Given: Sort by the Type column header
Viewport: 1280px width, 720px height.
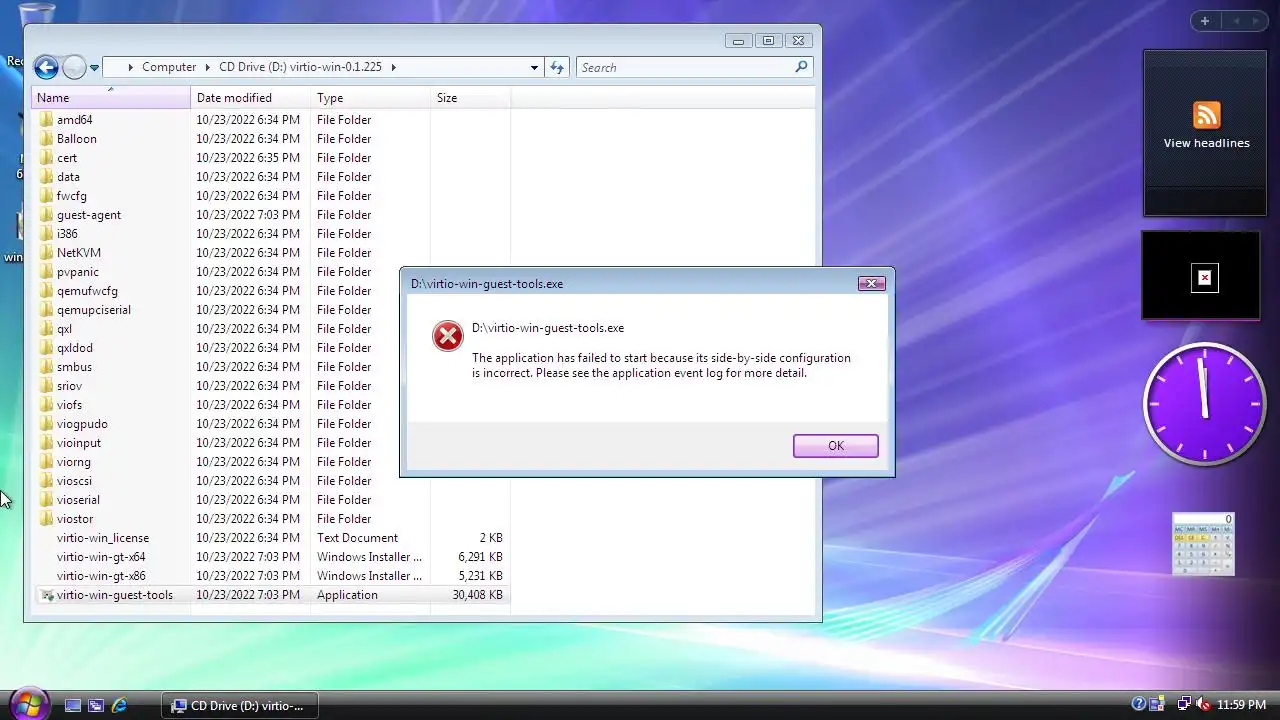Looking at the screenshot, I should [x=370, y=98].
